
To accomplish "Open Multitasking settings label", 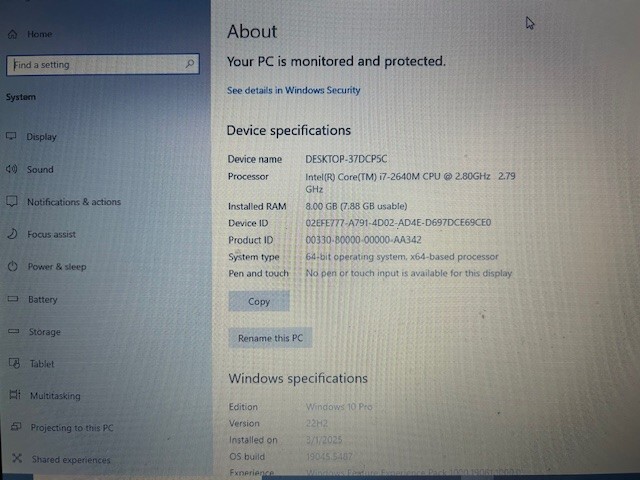I will (55, 396).
